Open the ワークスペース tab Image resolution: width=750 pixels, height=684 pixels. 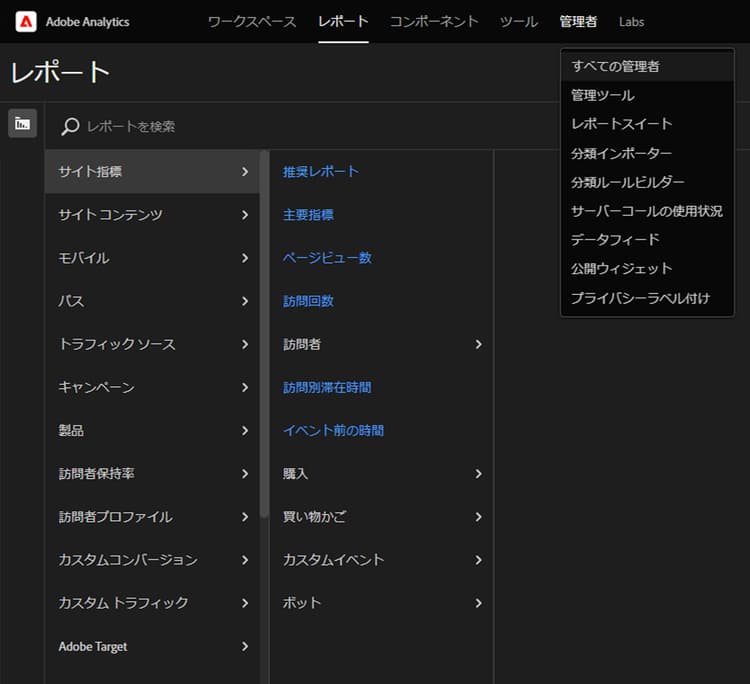tap(252, 22)
